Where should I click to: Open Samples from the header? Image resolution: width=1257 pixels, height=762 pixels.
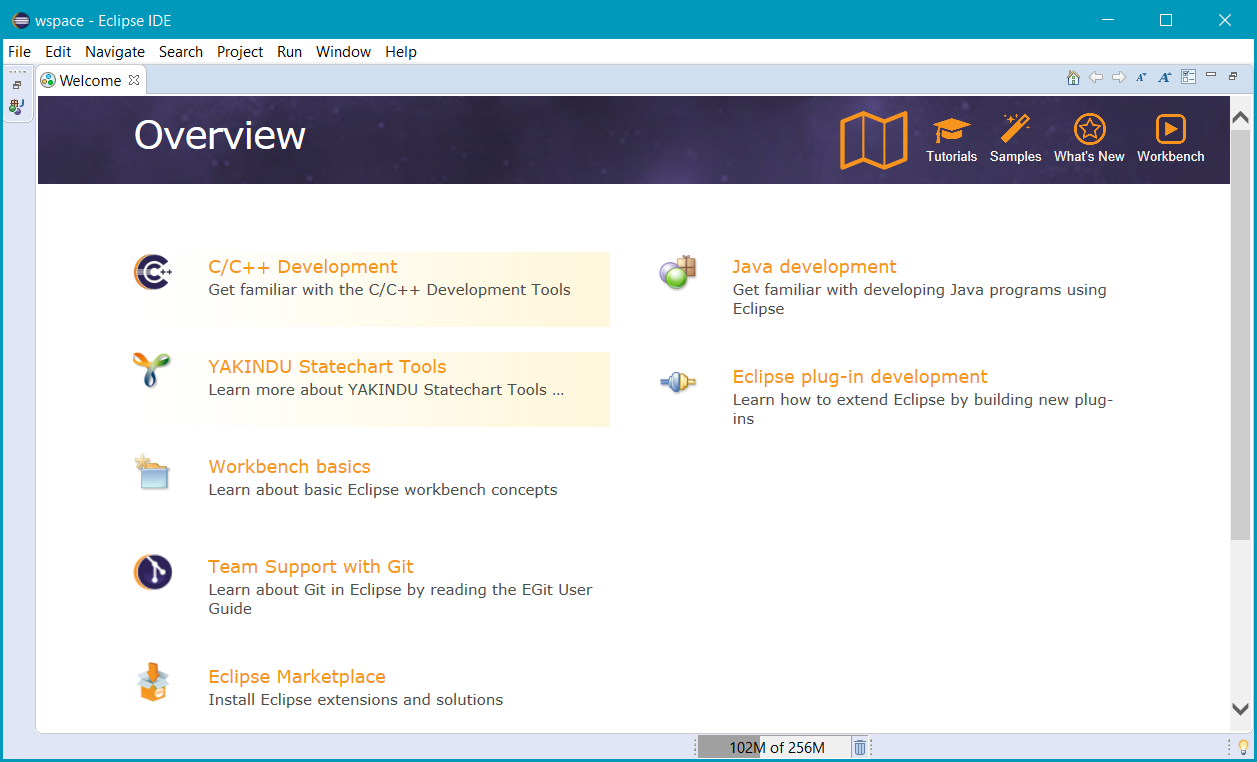coord(1015,139)
